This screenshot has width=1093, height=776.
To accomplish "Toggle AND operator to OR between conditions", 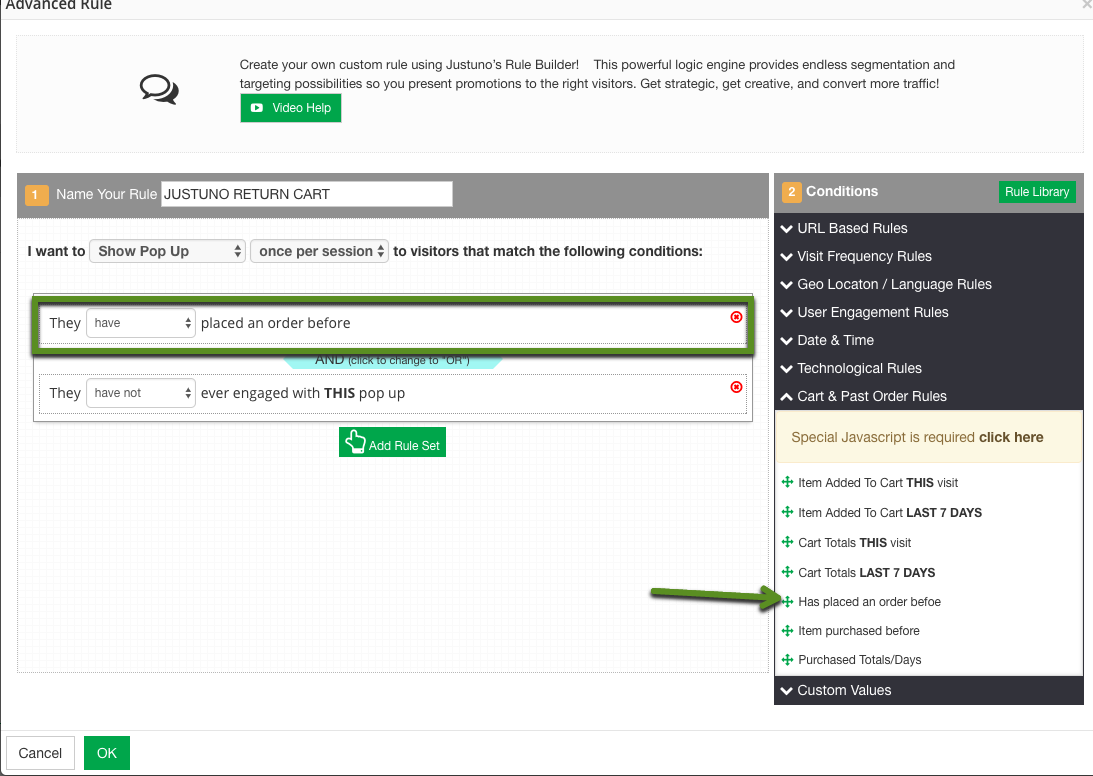I will (392, 360).
